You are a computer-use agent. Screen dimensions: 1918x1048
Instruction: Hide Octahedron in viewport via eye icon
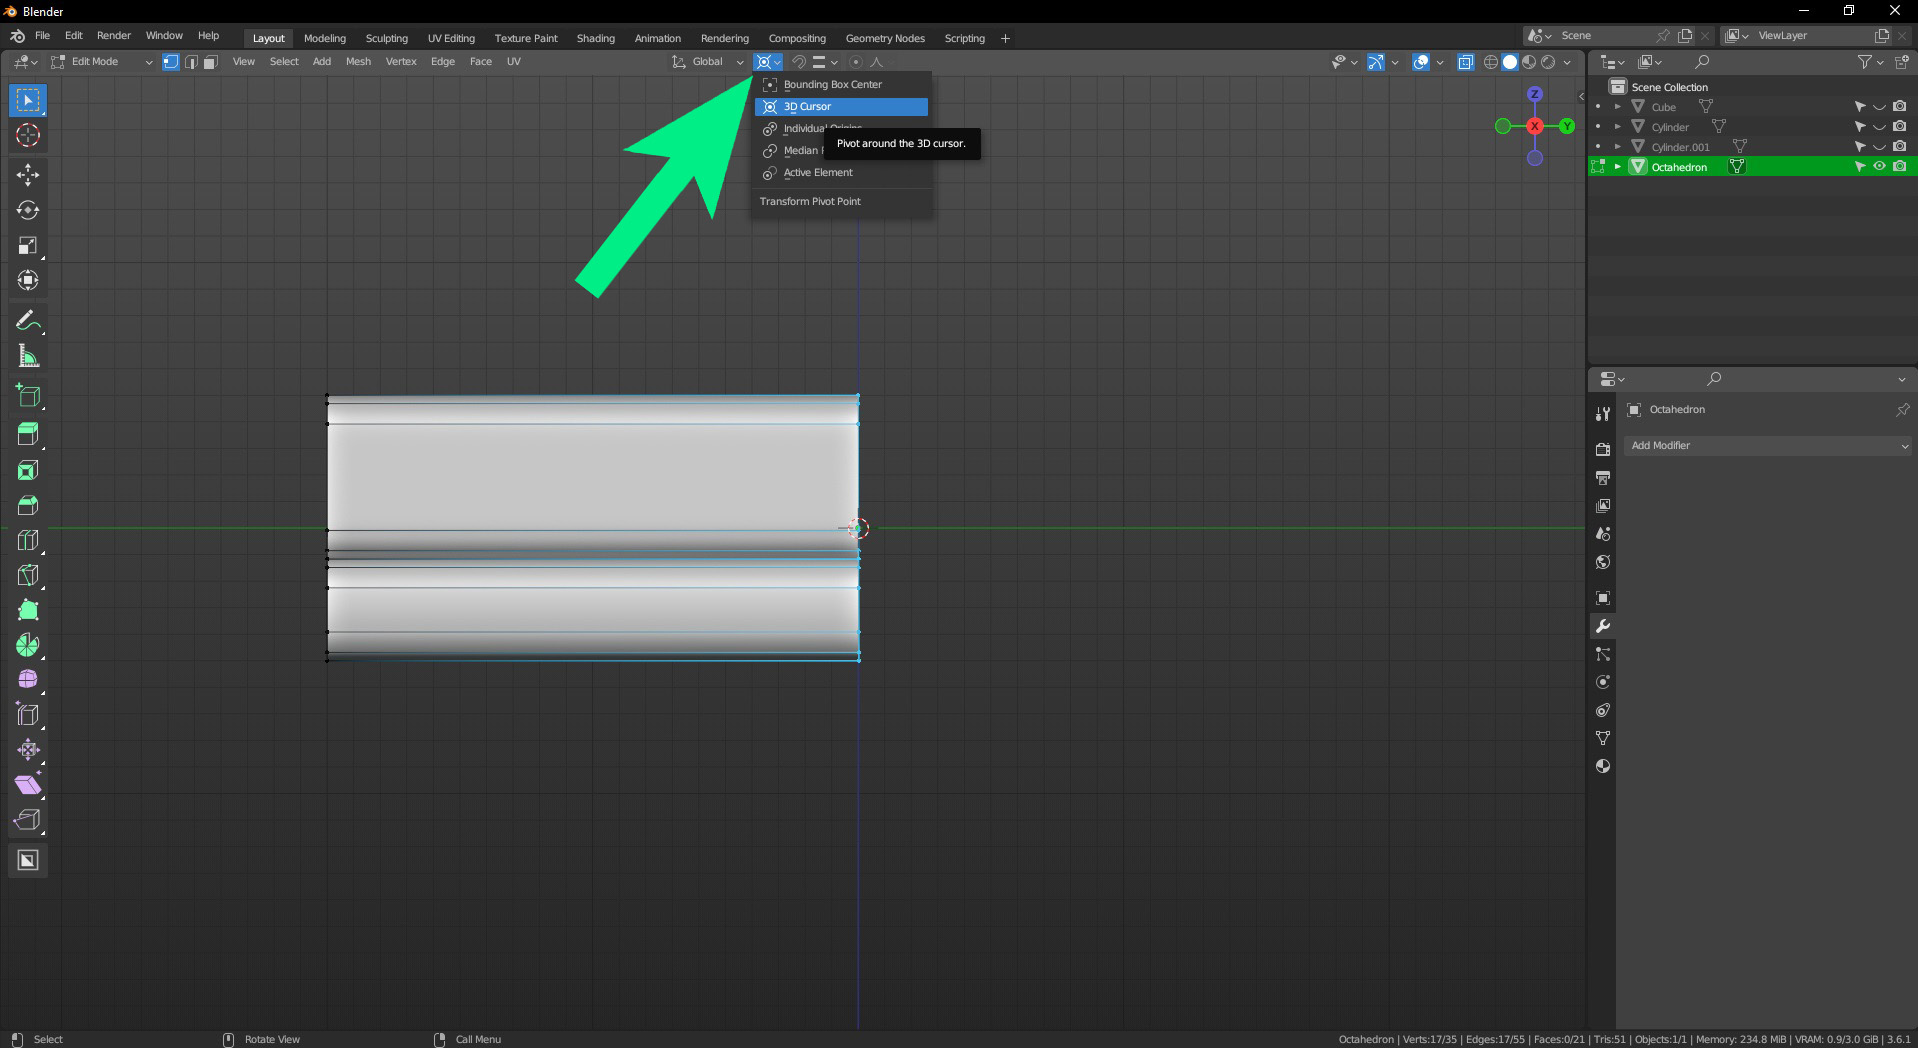1879,167
